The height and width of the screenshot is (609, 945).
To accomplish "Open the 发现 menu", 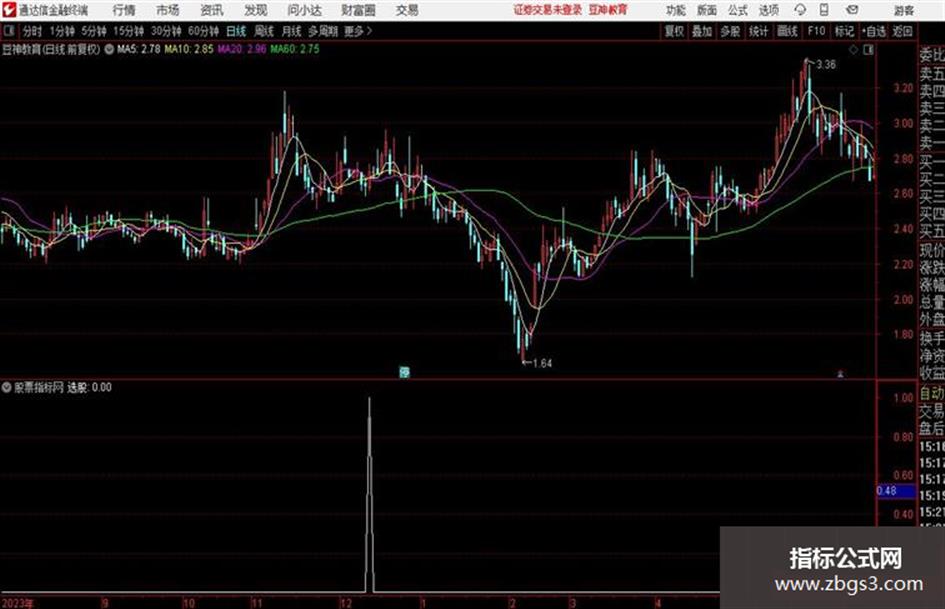I will click(256, 10).
